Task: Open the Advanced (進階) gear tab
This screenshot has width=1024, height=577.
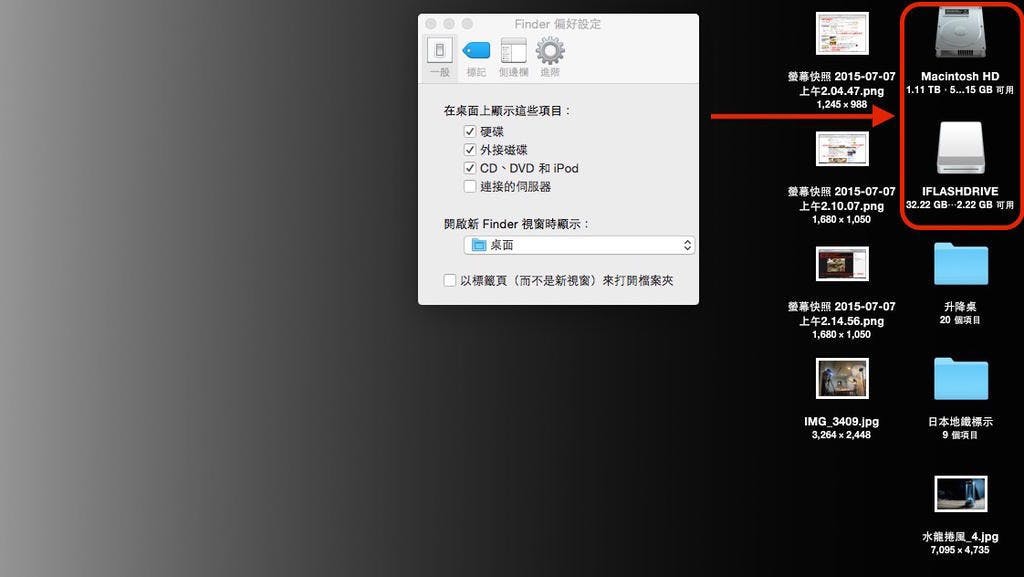Action: [550, 57]
